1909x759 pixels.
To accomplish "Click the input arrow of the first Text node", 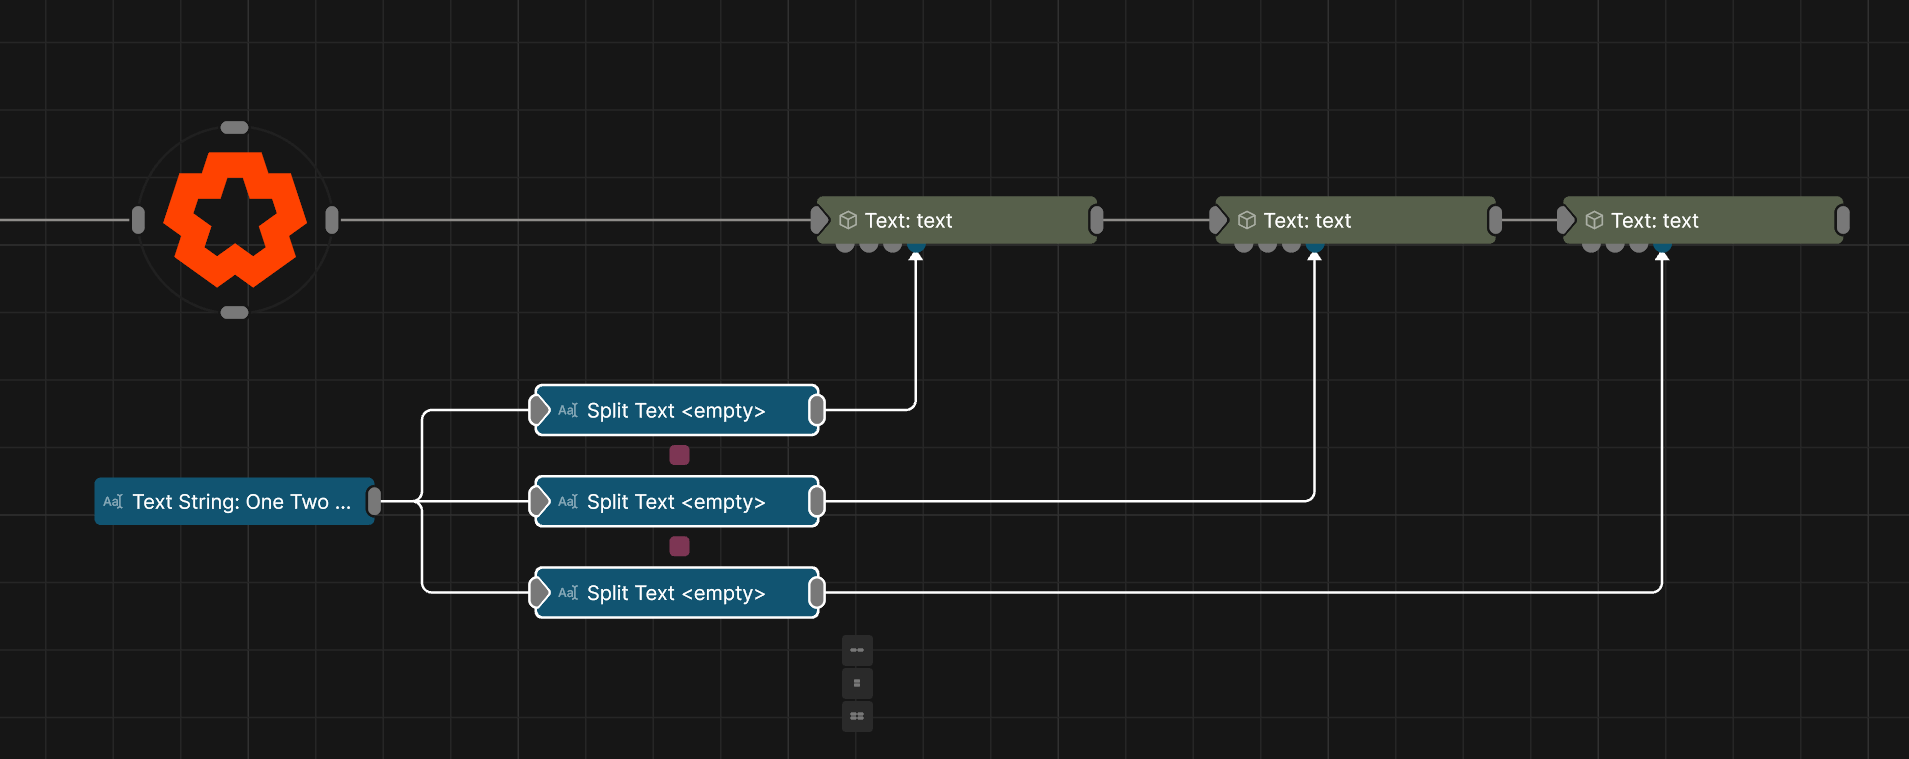I will tap(821, 220).
